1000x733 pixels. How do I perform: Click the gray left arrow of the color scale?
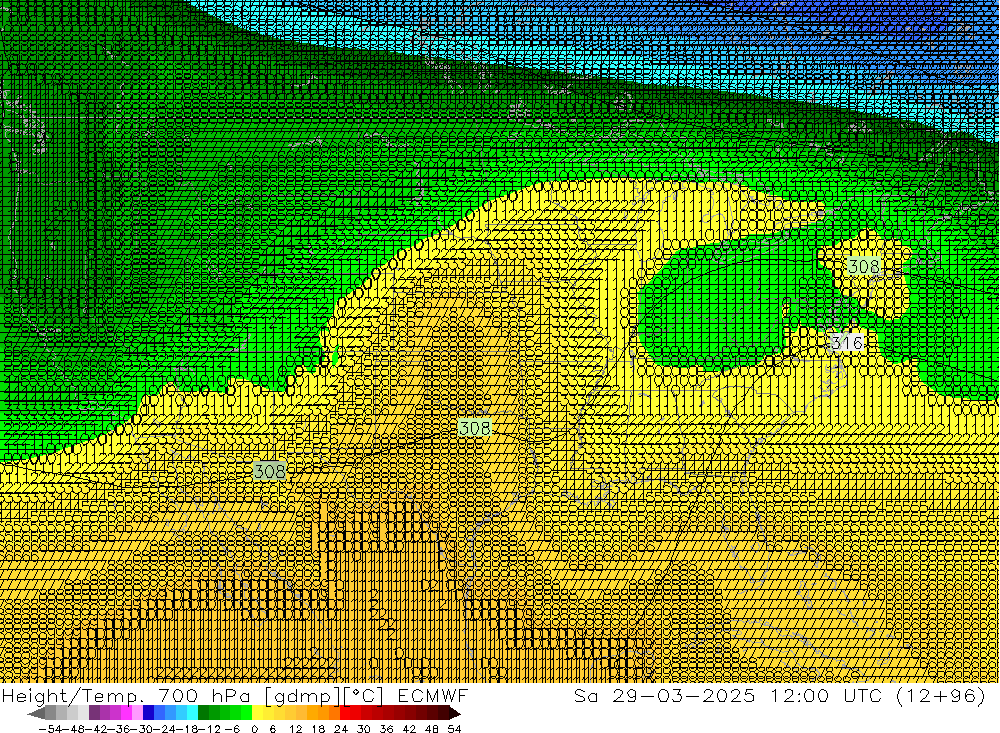click(36, 713)
